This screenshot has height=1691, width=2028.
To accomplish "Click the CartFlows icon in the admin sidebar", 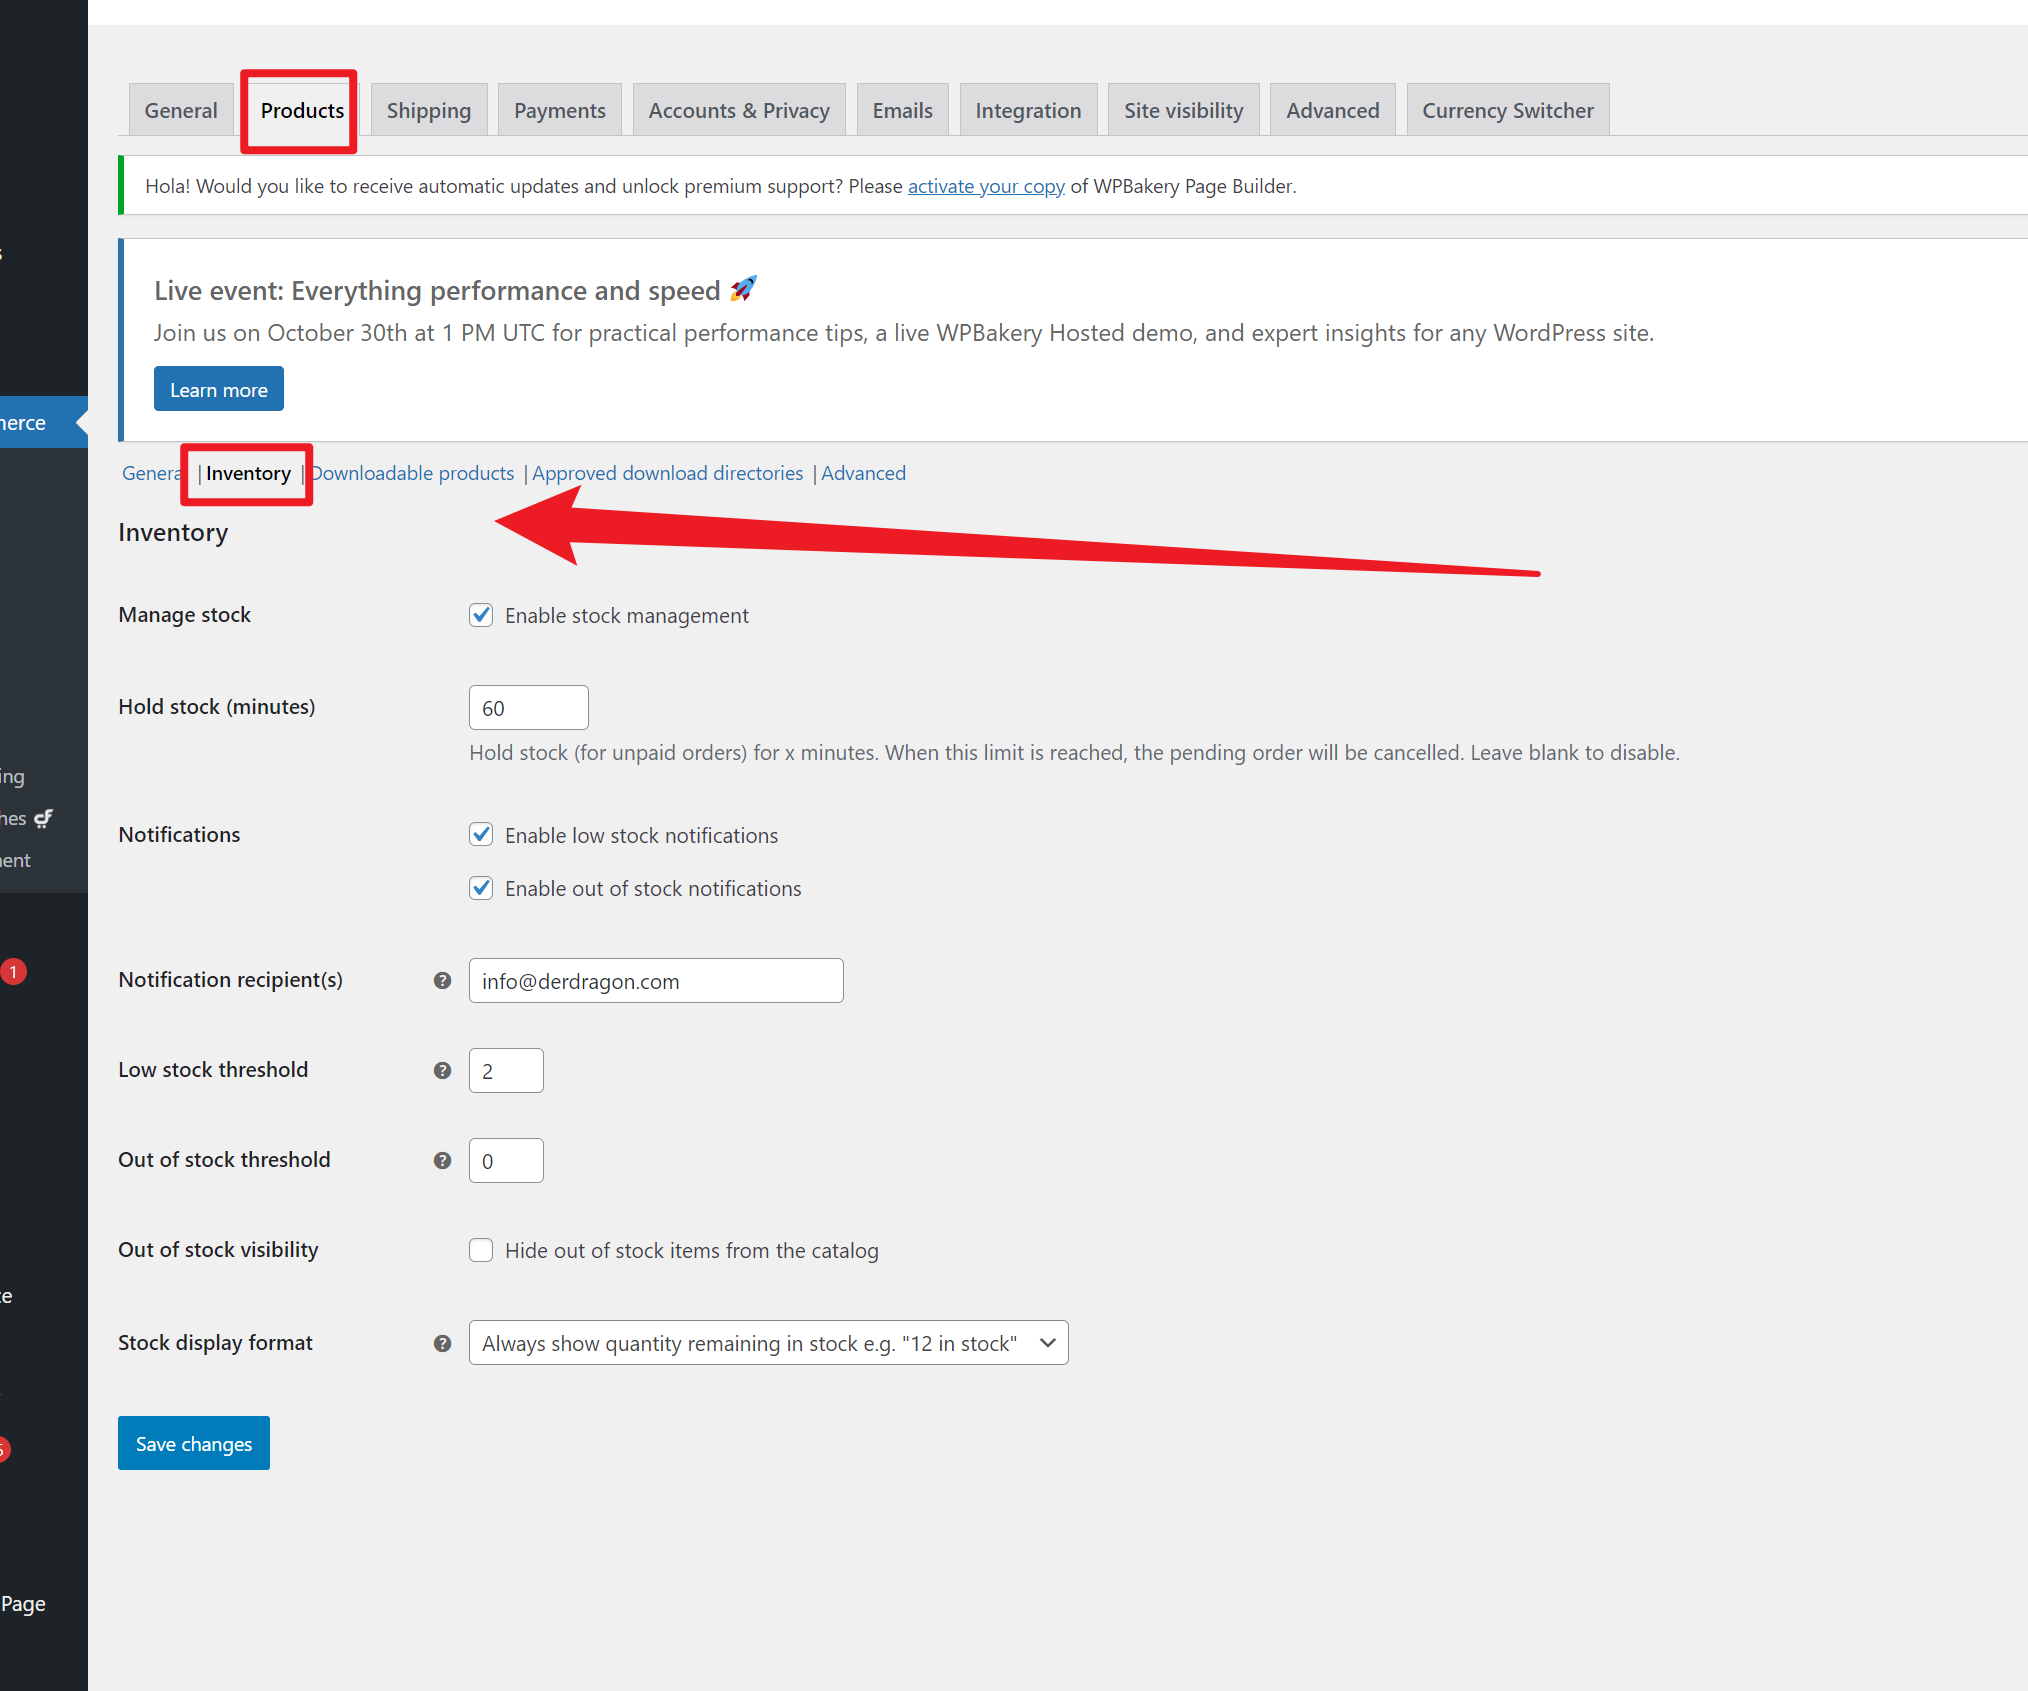I will click(x=43, y=817).
